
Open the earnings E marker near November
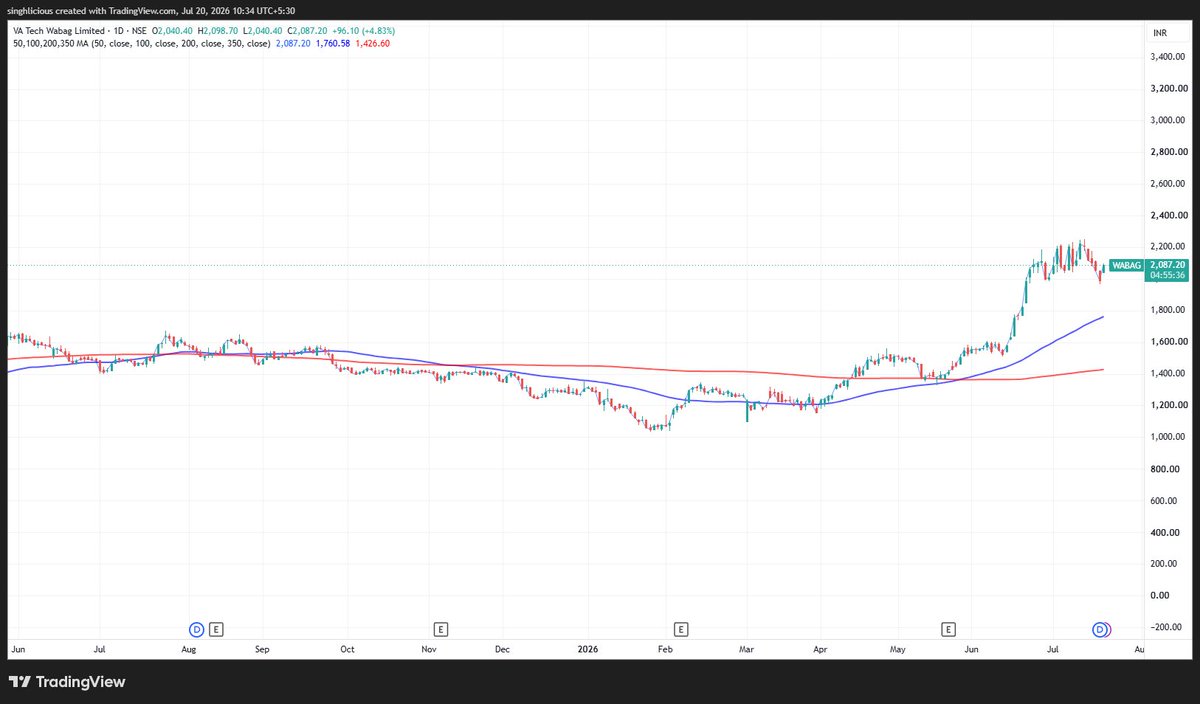(x=440, y=629)
